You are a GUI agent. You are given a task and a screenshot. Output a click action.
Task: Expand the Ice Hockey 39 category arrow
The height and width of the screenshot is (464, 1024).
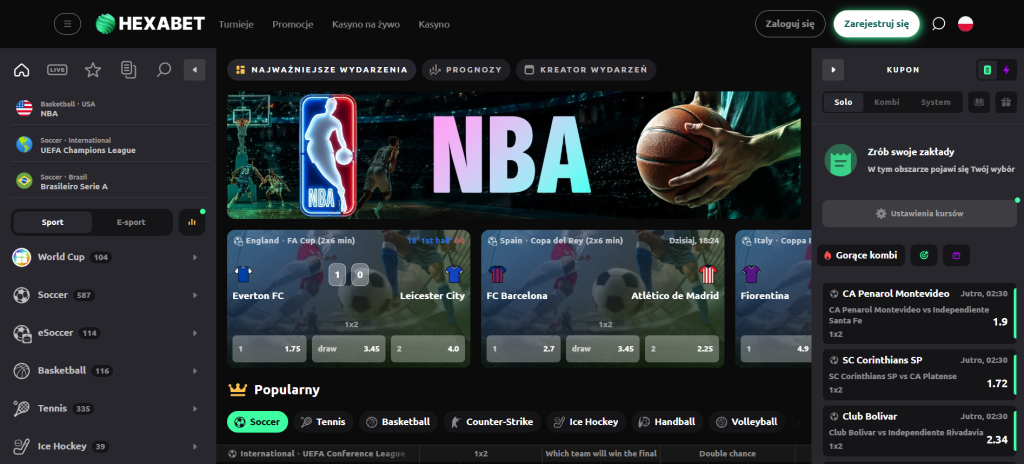pyautogui.click(x=195, y=446)
